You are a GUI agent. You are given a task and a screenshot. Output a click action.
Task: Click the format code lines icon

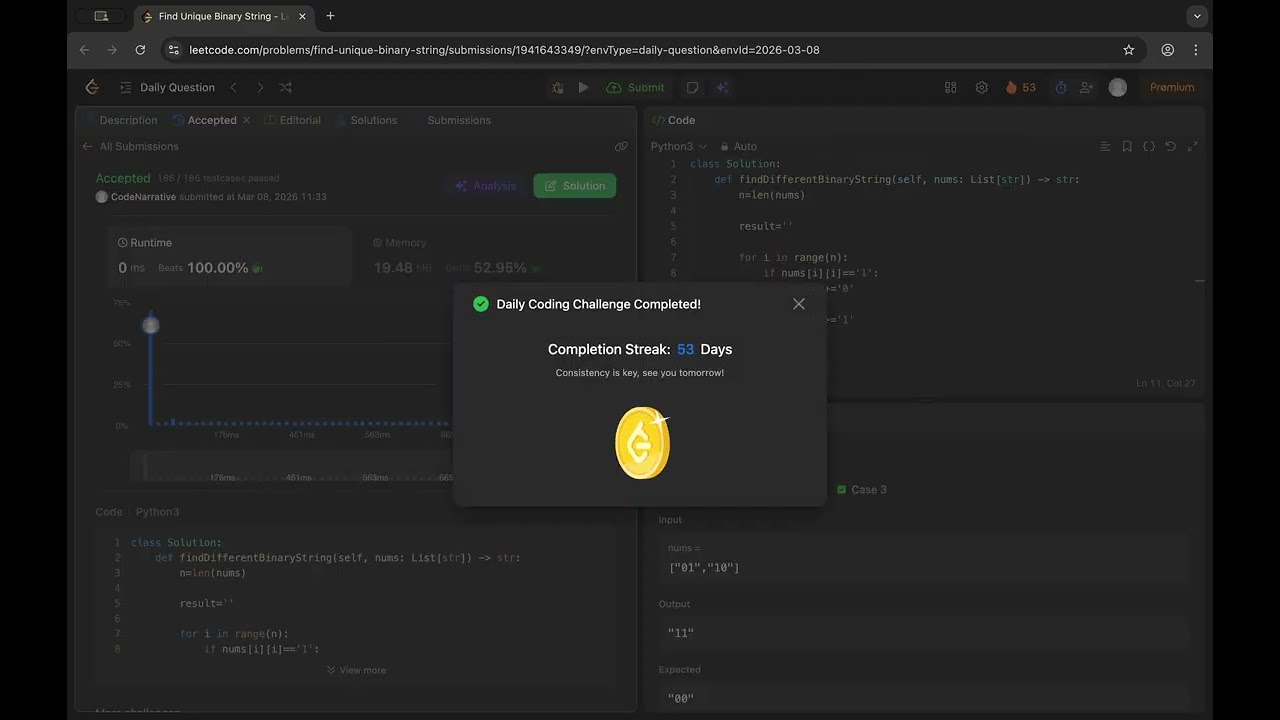[1105, 146]
